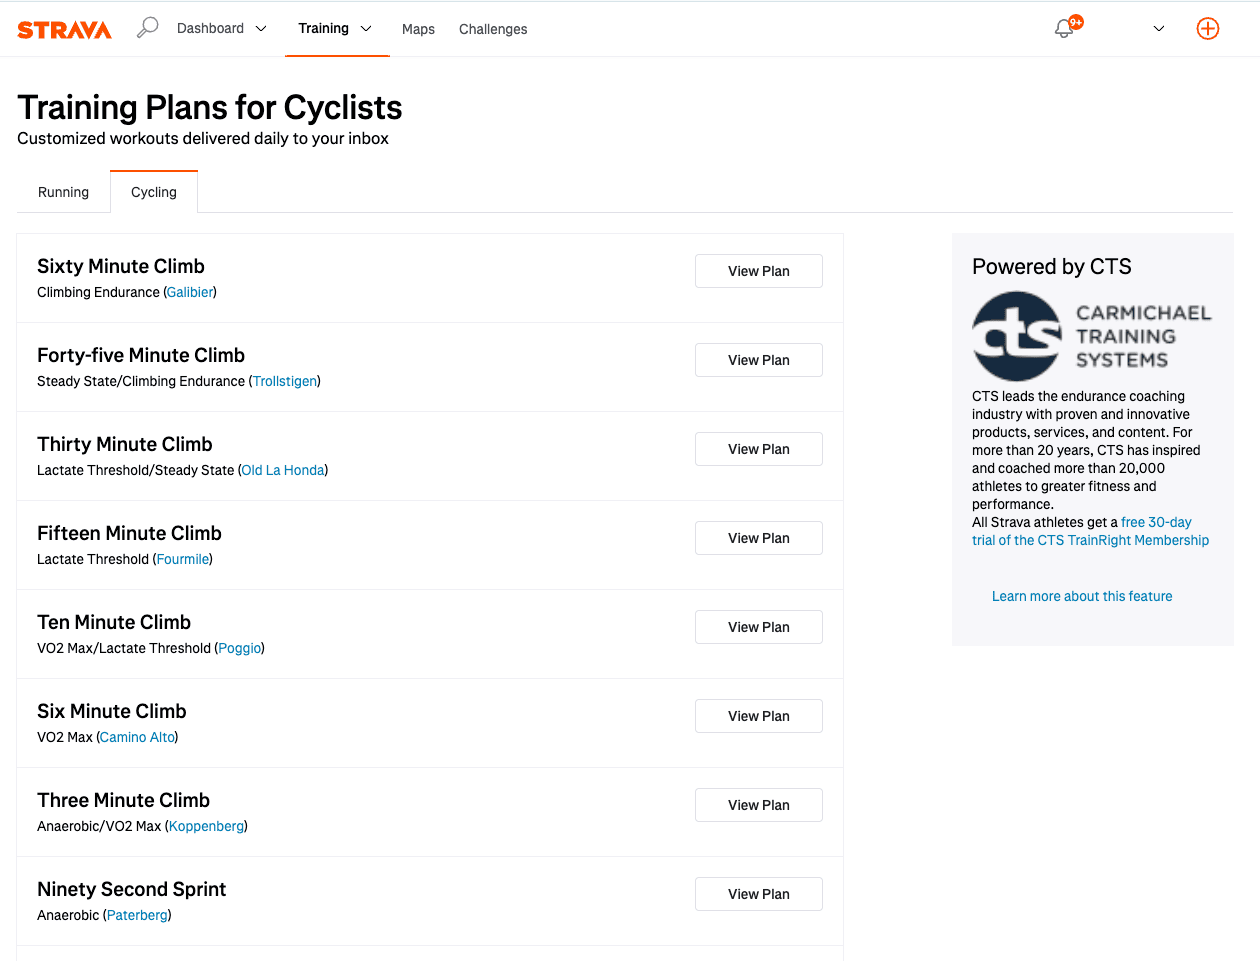The height and width of the screenshot is (961, 1260).
Task: View Plan for Ninety Second Sprint
Action: (x=758, y=894)
